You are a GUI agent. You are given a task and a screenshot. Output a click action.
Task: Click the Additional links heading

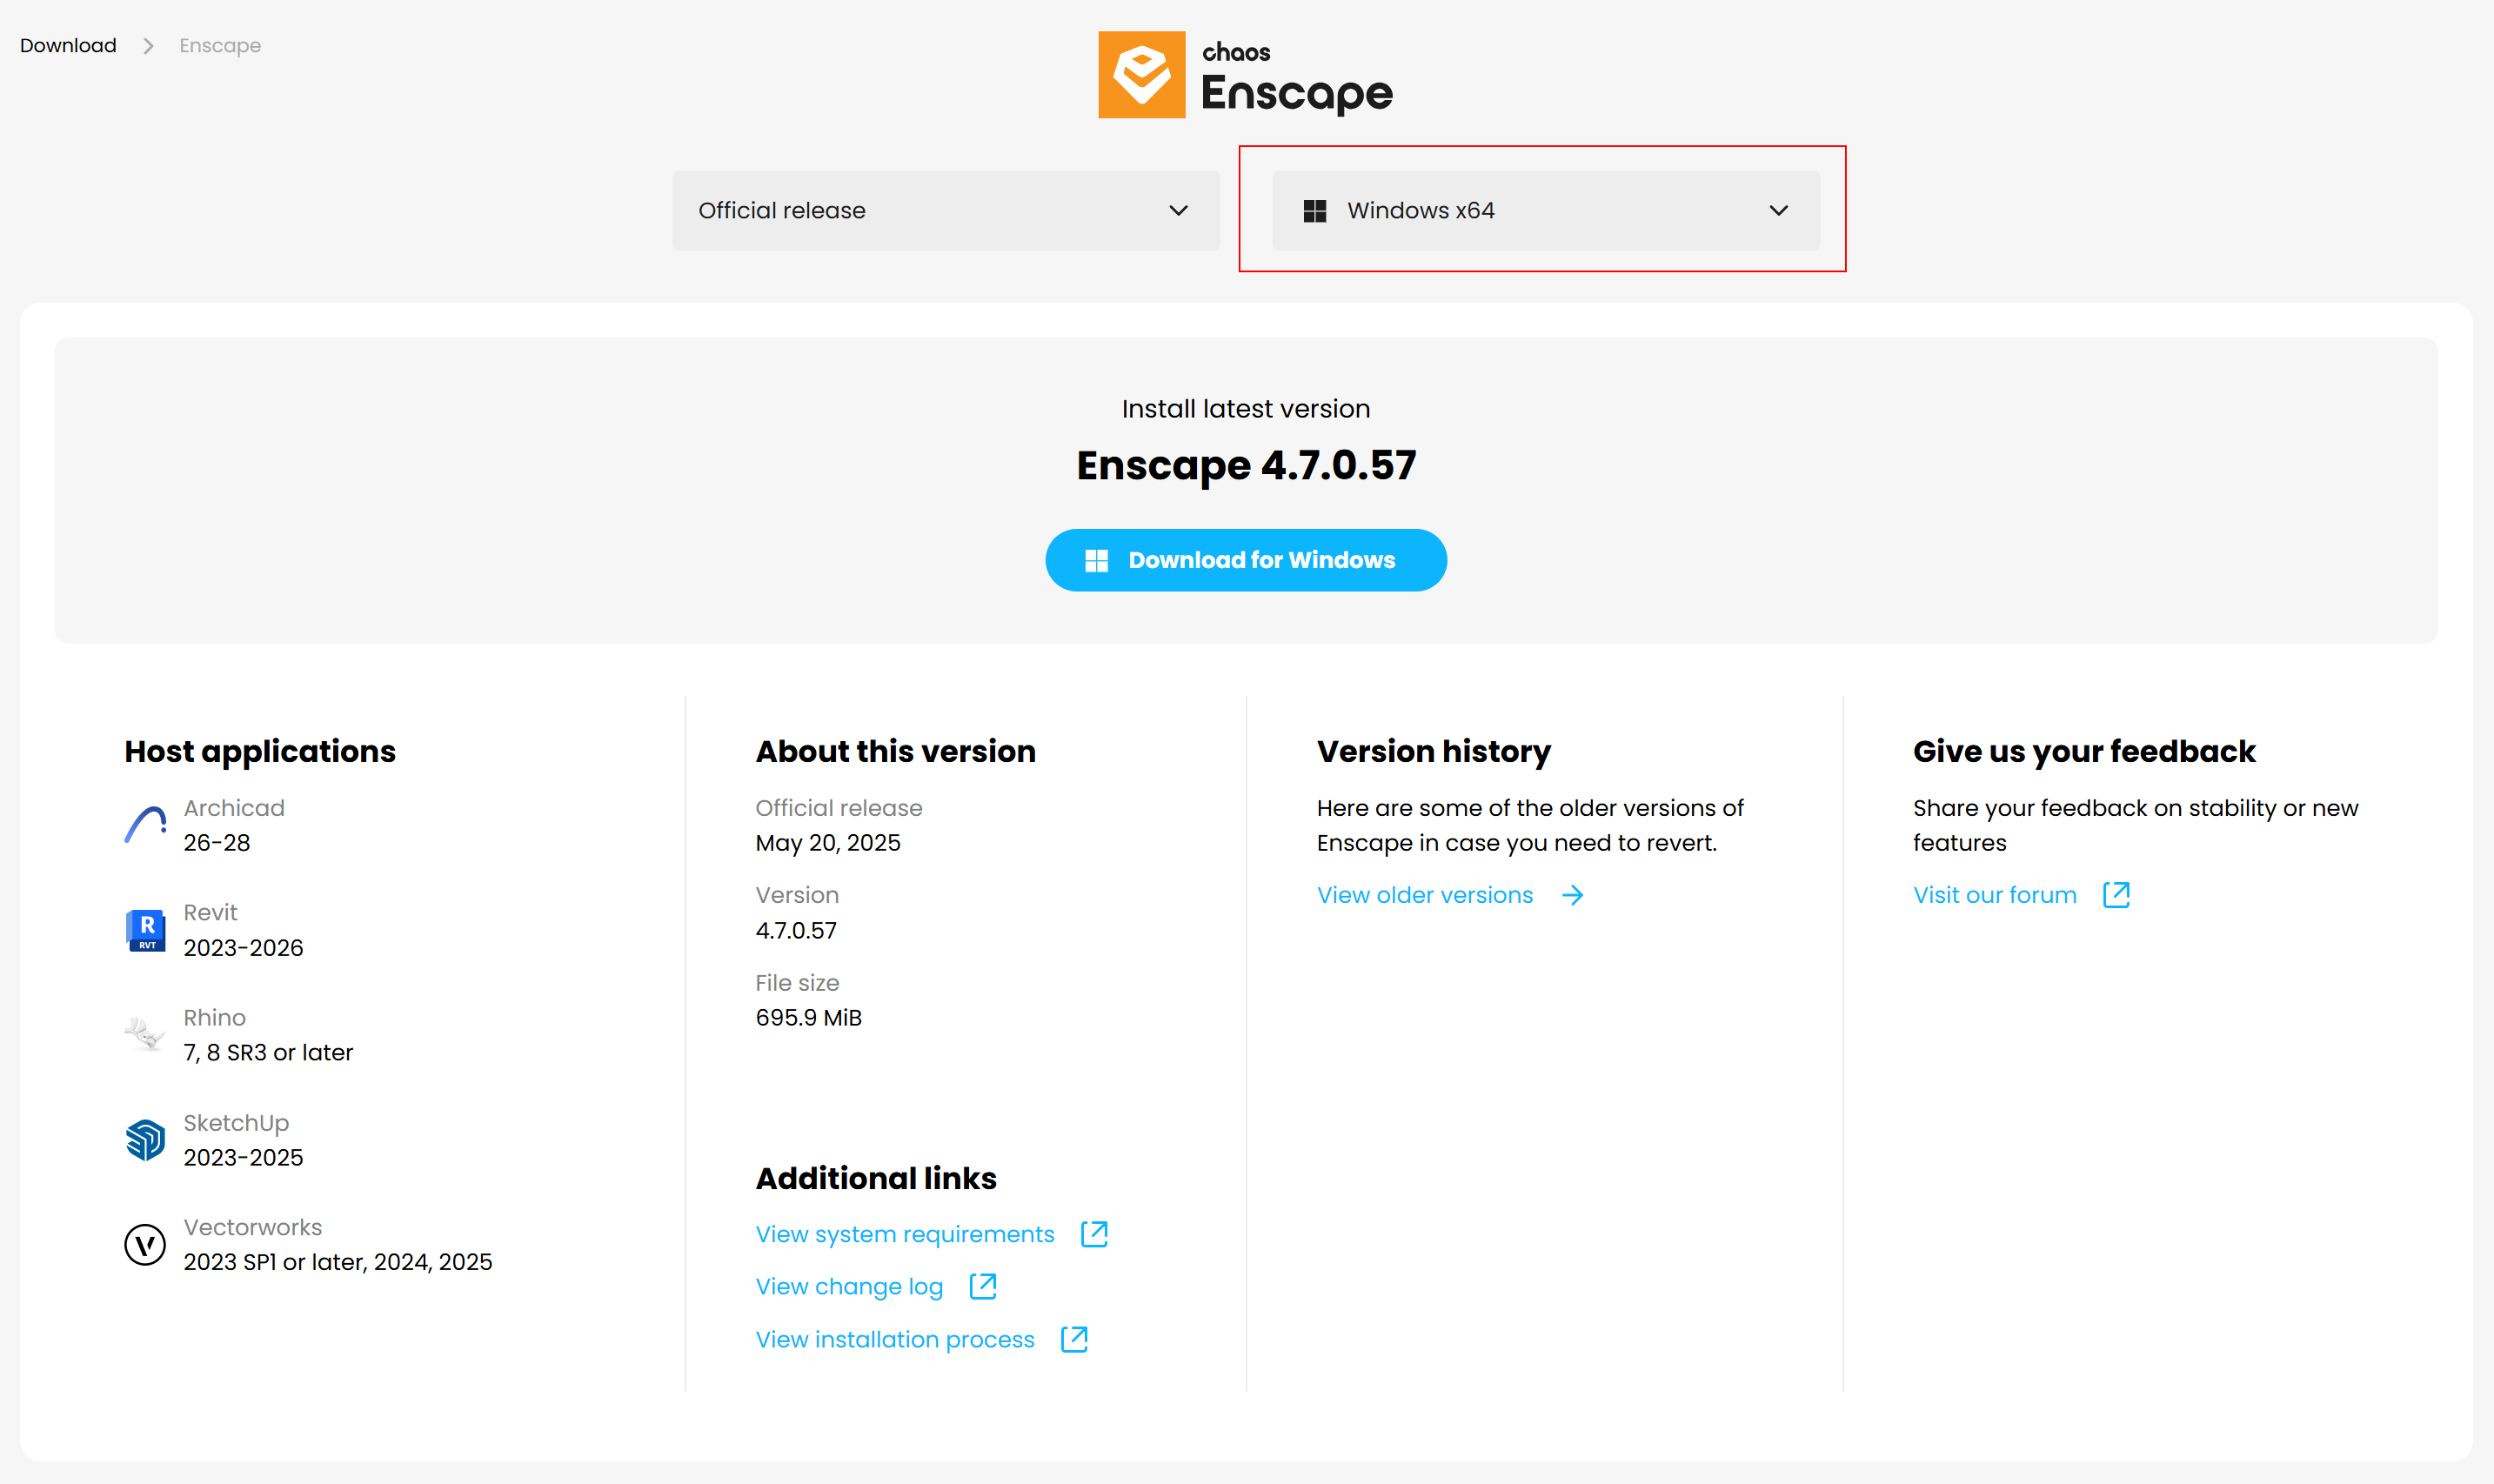[876, 1178]
